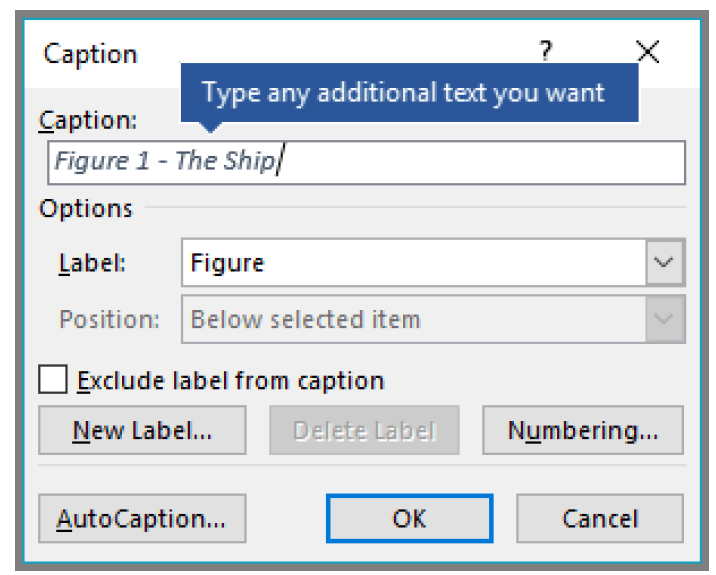Tick the Exclude label from caption checkbox
This screenshot has width=716, height=575.
tap(53, 379)
